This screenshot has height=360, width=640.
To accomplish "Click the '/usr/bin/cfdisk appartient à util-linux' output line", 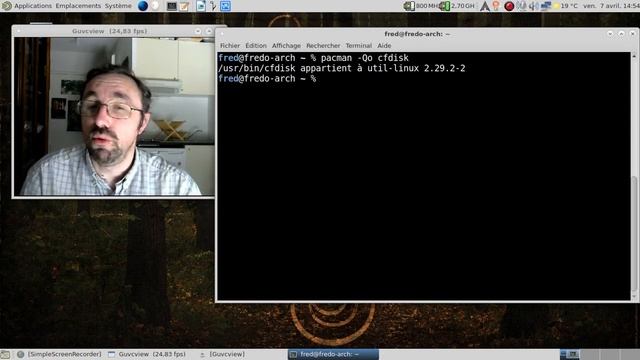I will (342, 68).
